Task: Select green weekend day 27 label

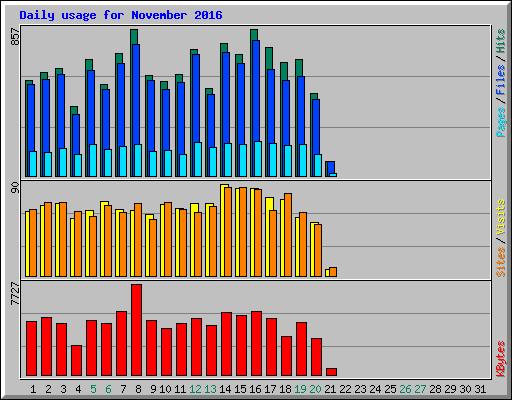Action: click(420, 389)
